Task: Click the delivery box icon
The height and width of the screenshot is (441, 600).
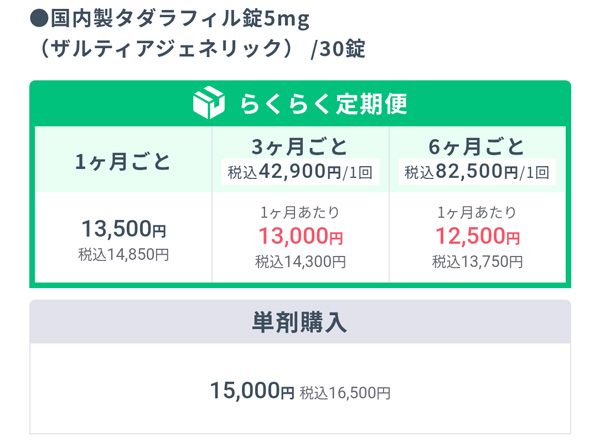Action: point(209,102)
